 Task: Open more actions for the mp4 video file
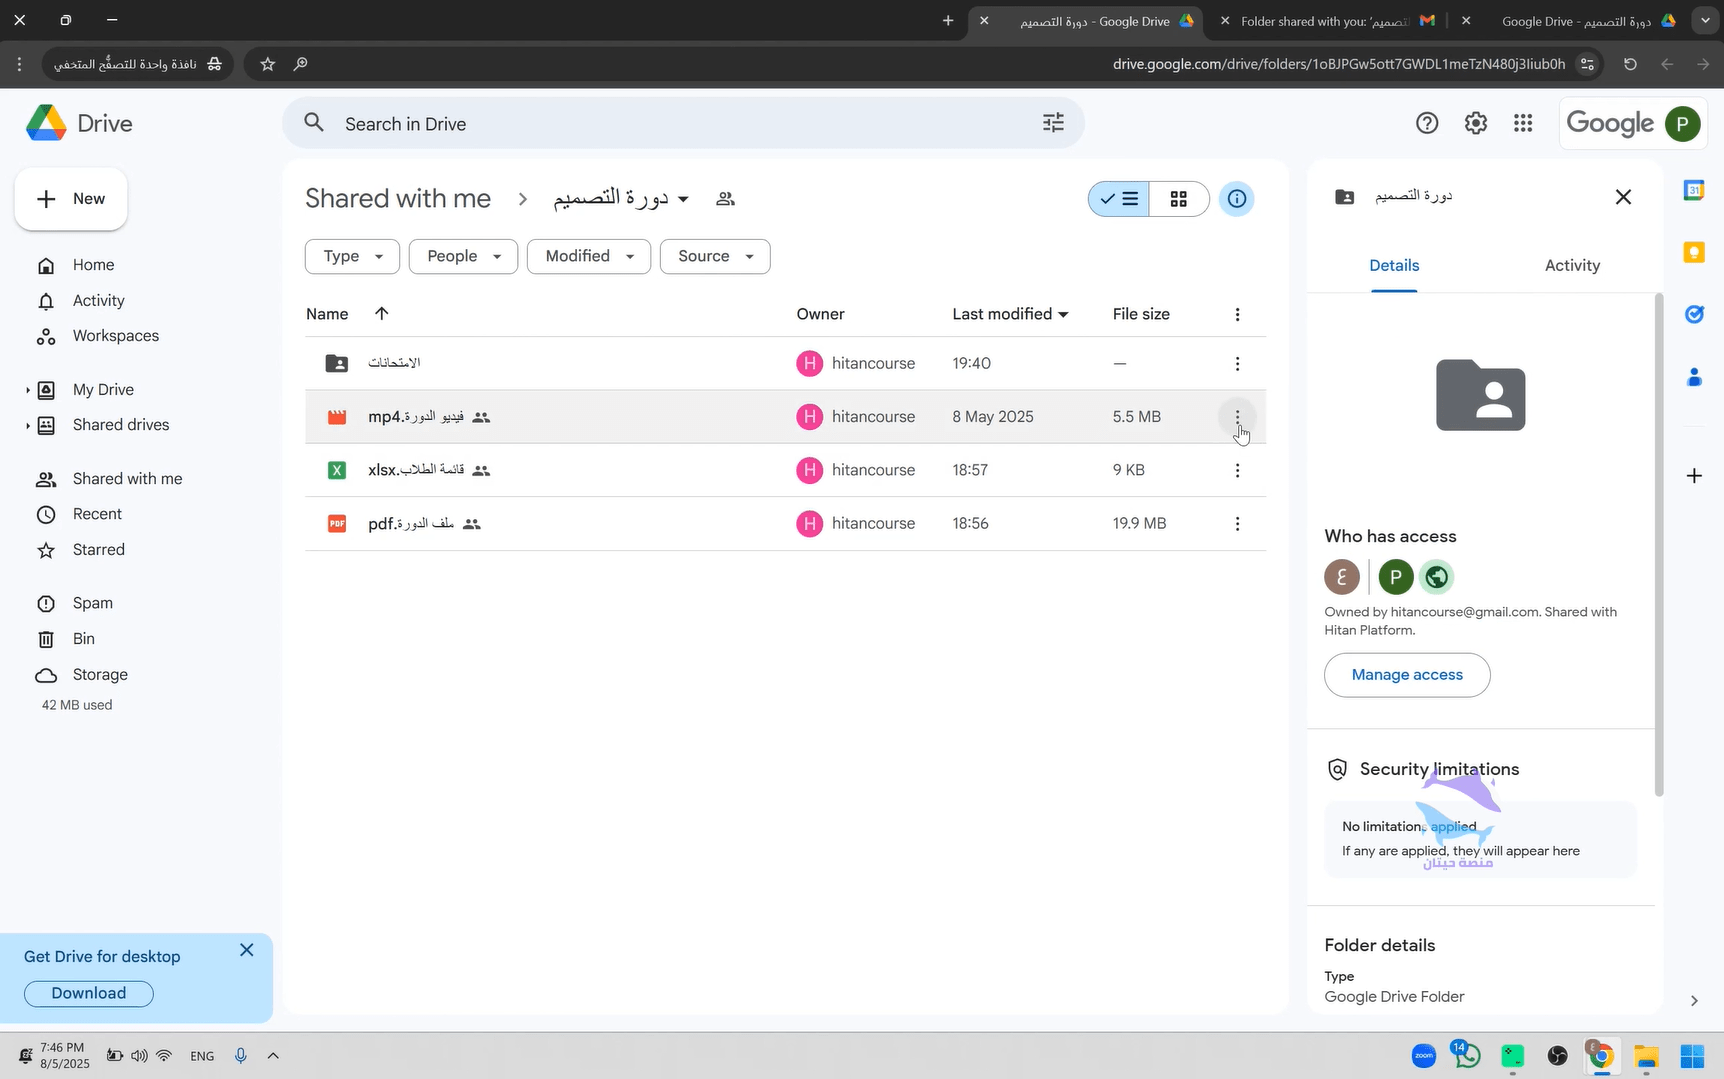tap(1237, 417)
